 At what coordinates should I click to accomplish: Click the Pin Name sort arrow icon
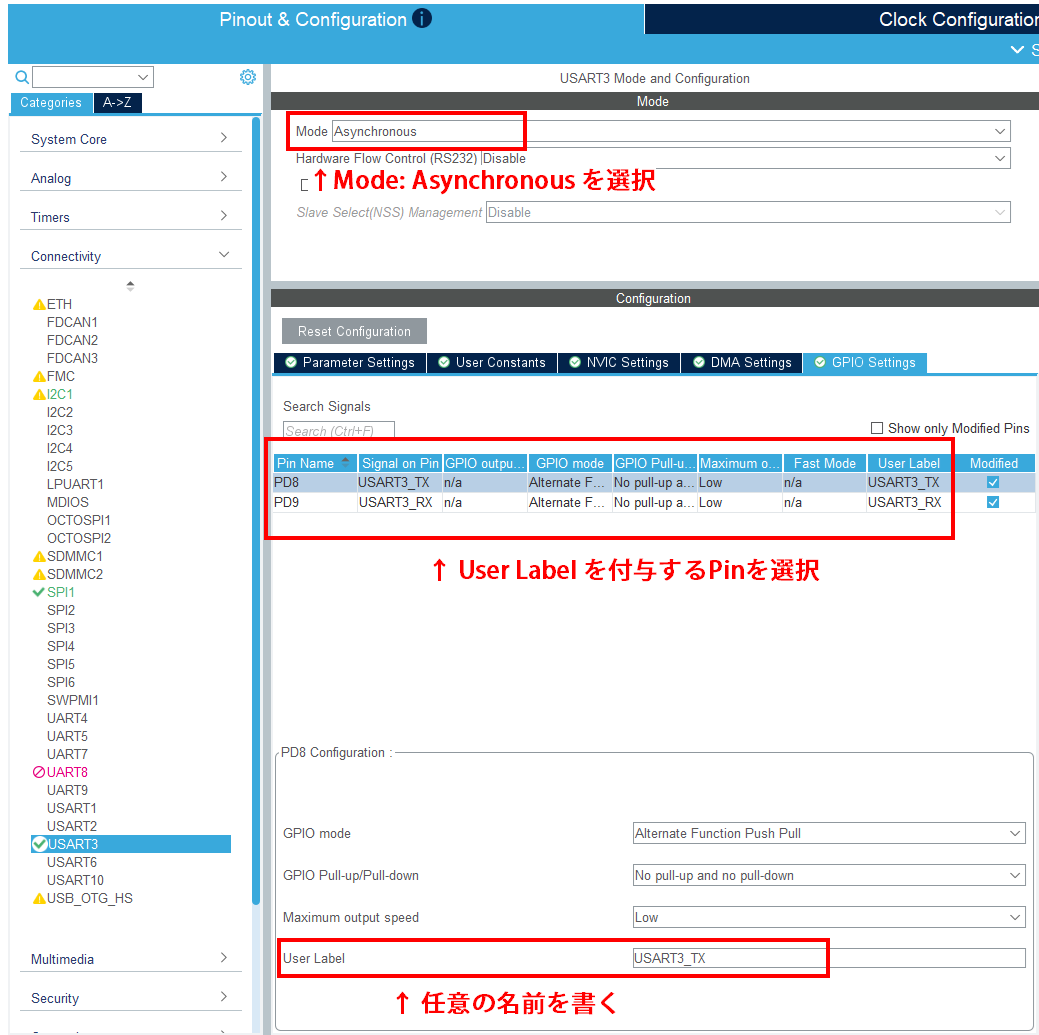click(346, 462)
